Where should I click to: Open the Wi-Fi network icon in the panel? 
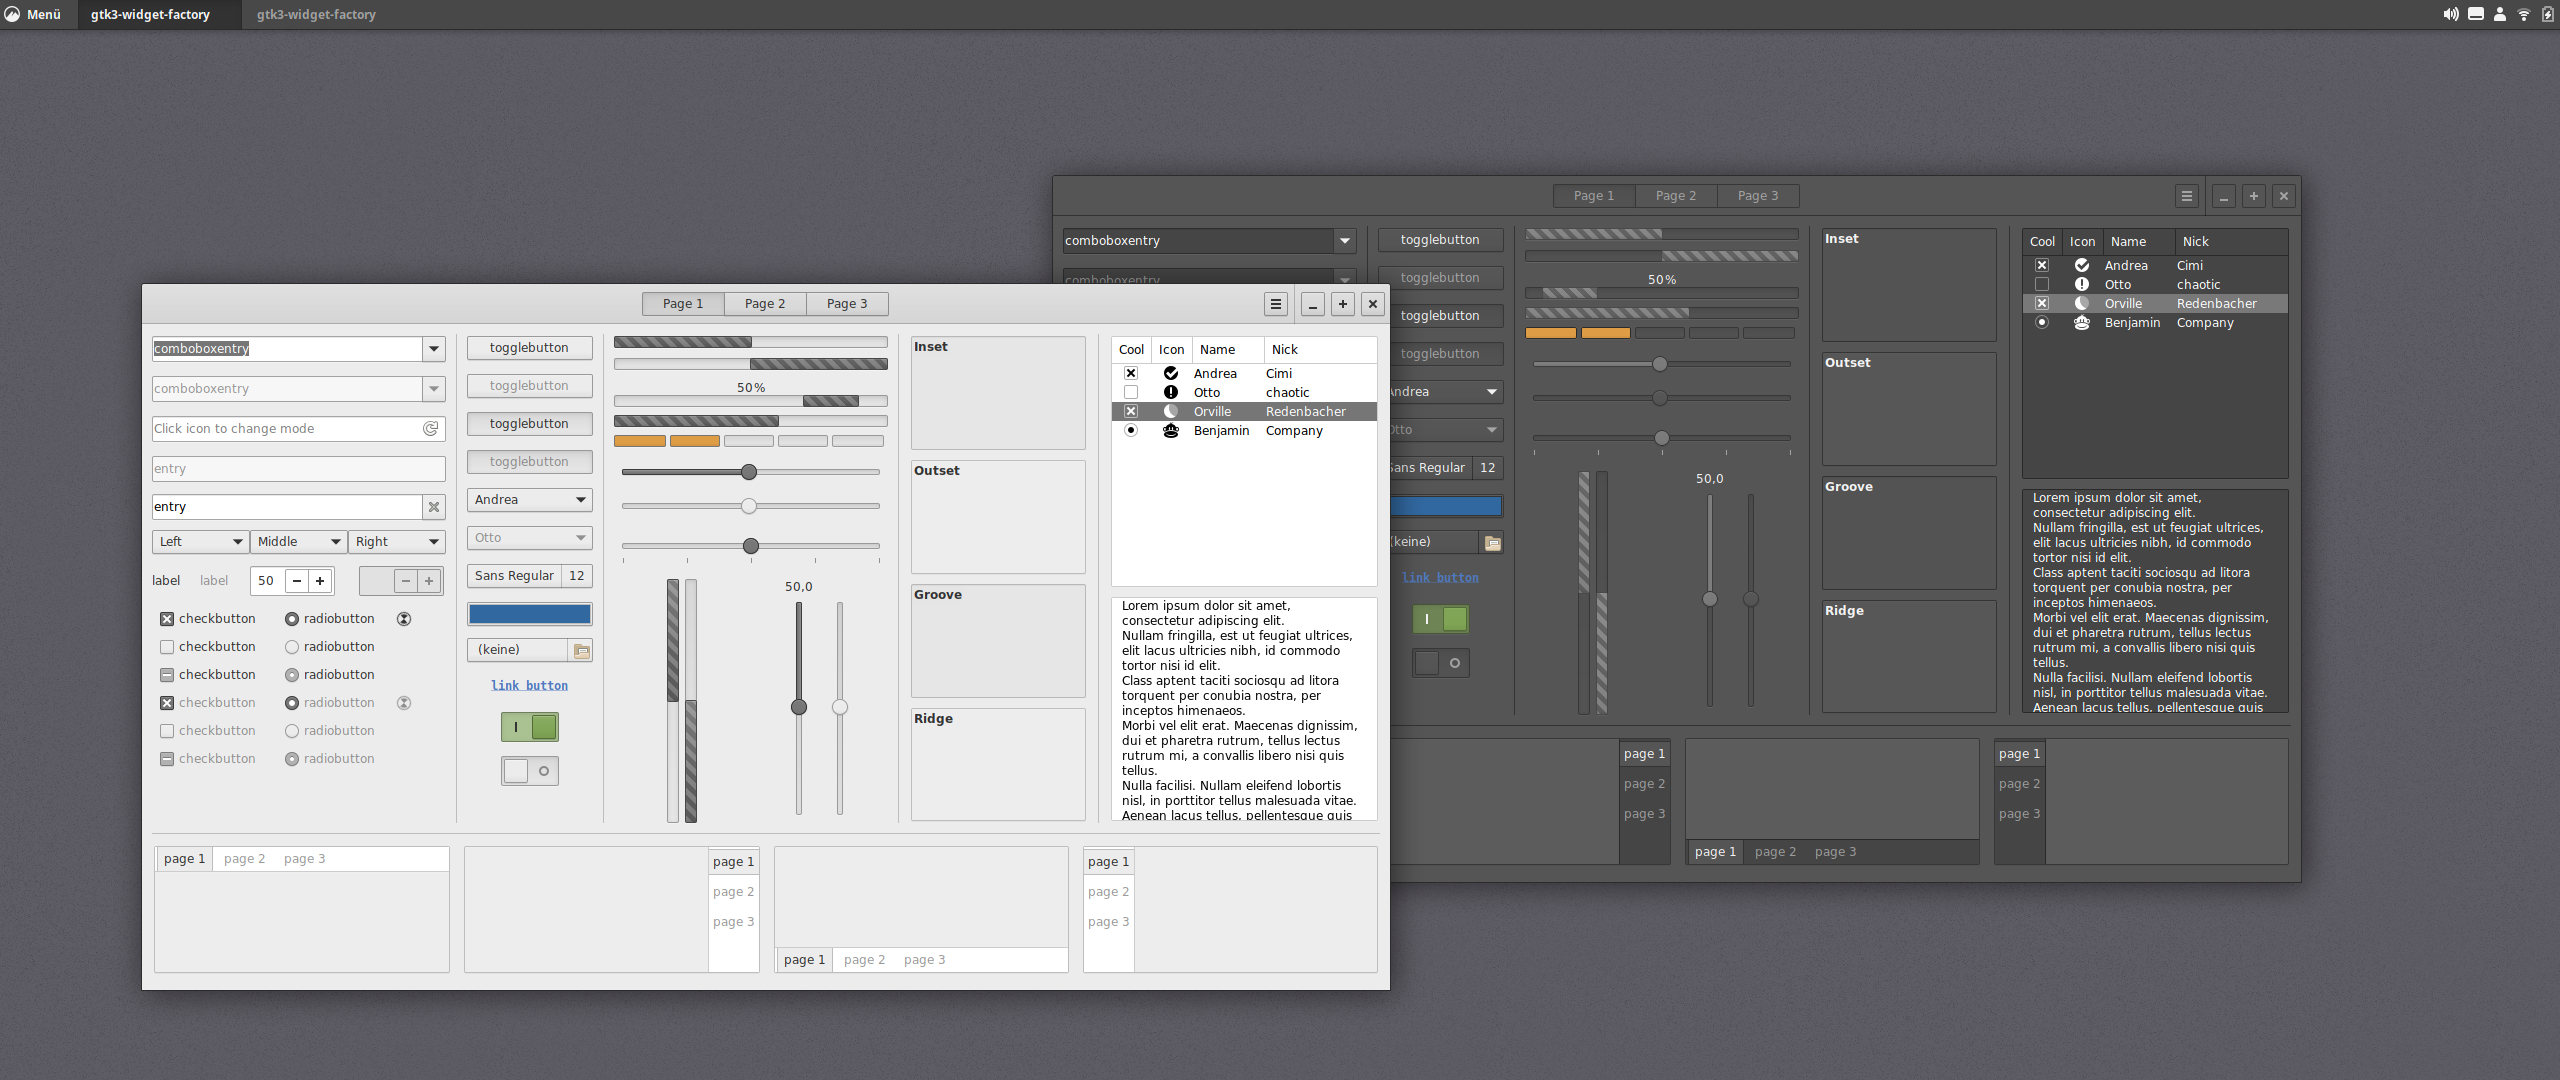[2524, 14]
